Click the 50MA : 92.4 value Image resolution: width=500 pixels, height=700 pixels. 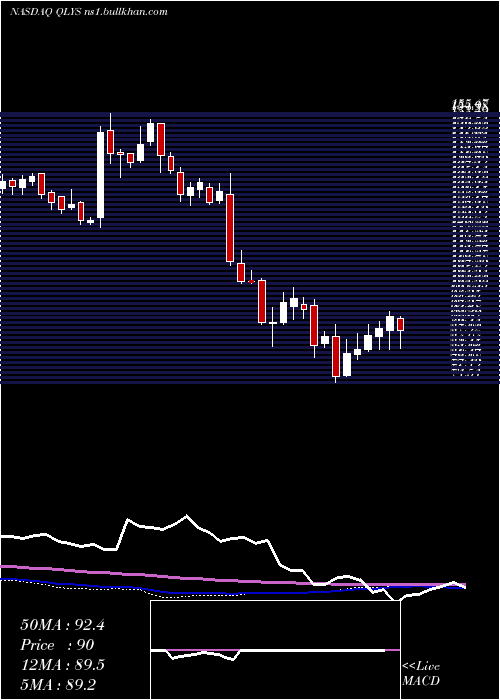62,625
